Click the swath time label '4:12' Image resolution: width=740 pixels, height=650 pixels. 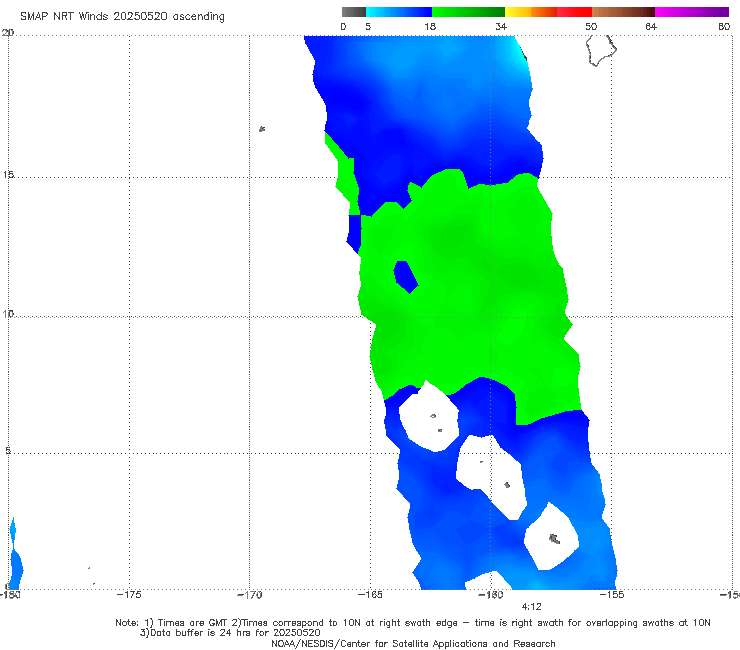point(531,607)
